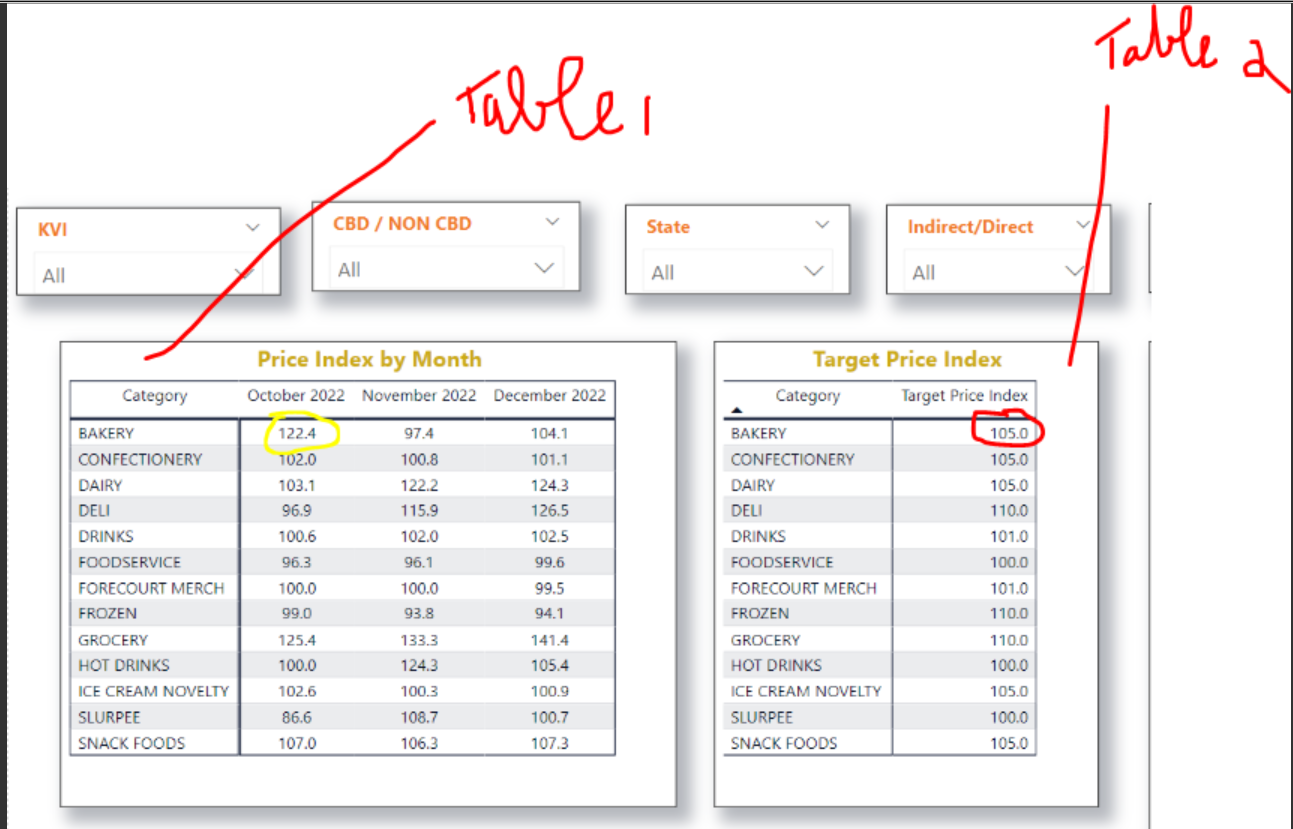Click Bakery November 2022 value 97.4
1293x829 pixels.
point(419,433)
